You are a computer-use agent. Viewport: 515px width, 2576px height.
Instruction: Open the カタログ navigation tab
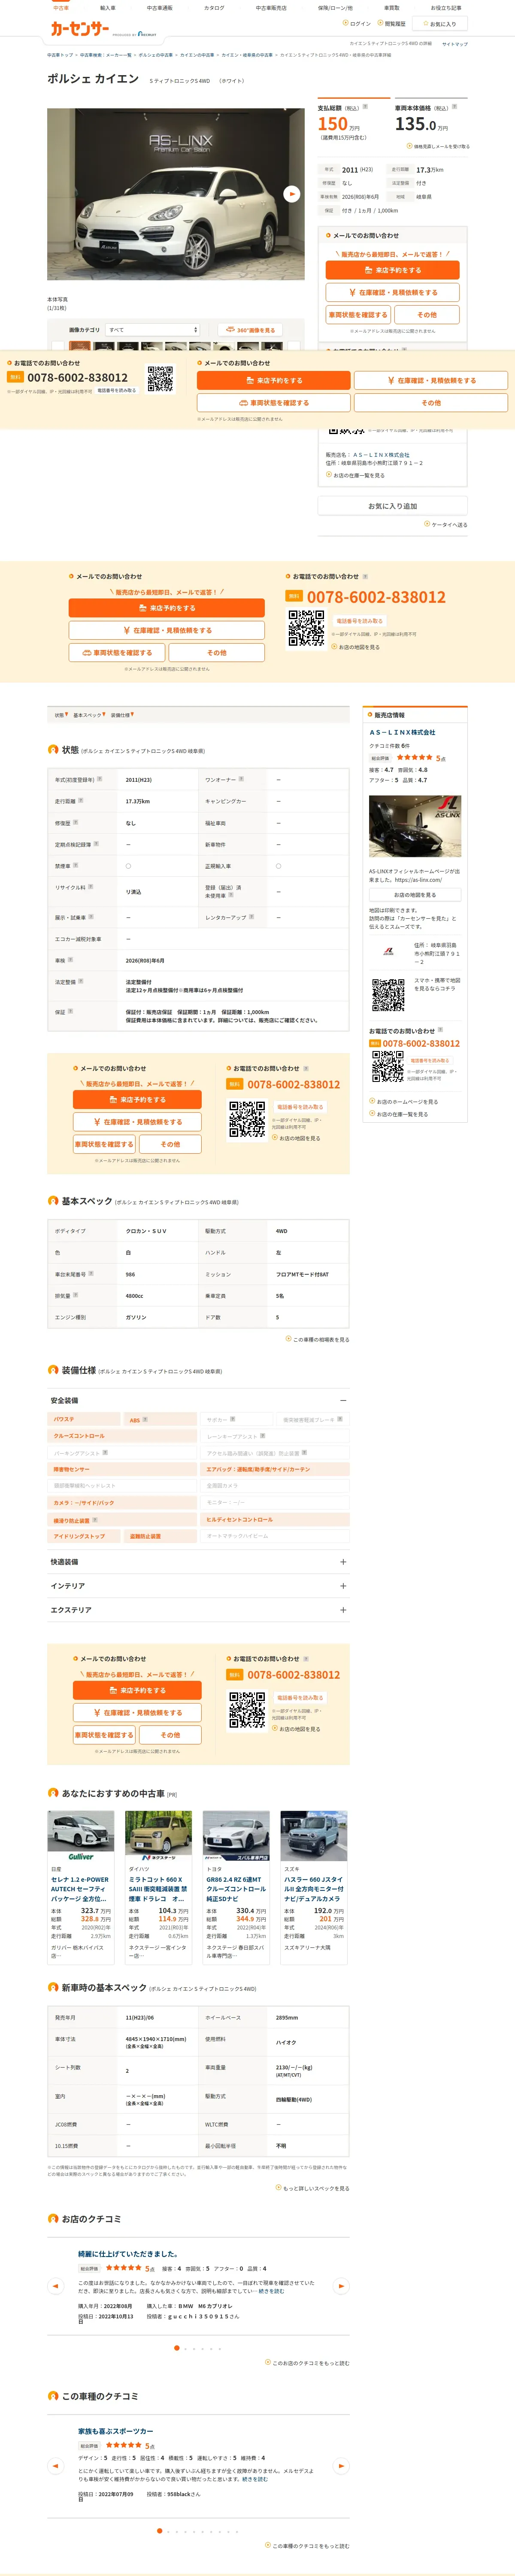click(x=214, y=8)
